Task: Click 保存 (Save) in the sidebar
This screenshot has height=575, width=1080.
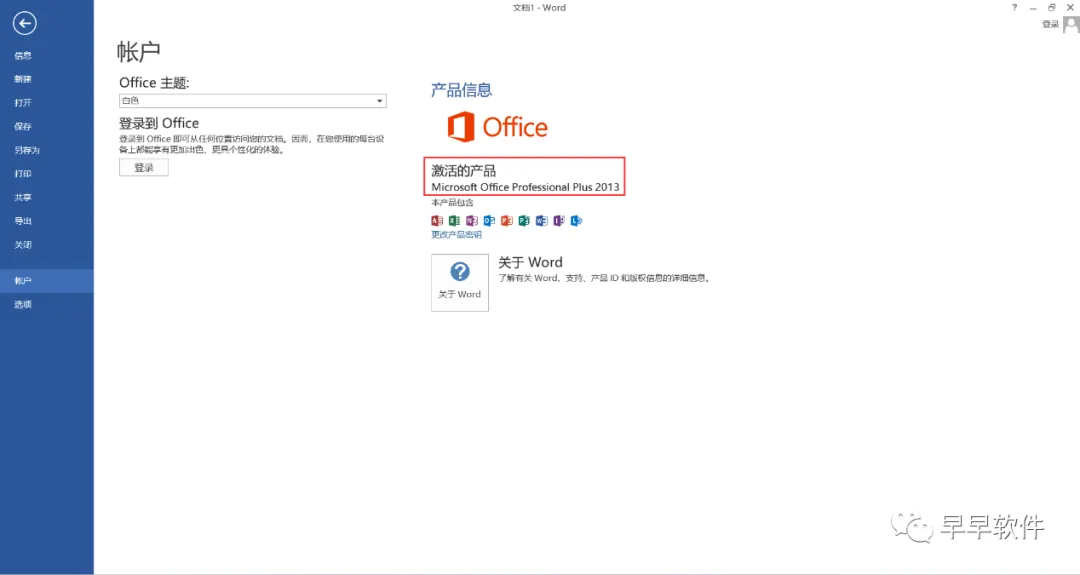Action: pos(47,127)
